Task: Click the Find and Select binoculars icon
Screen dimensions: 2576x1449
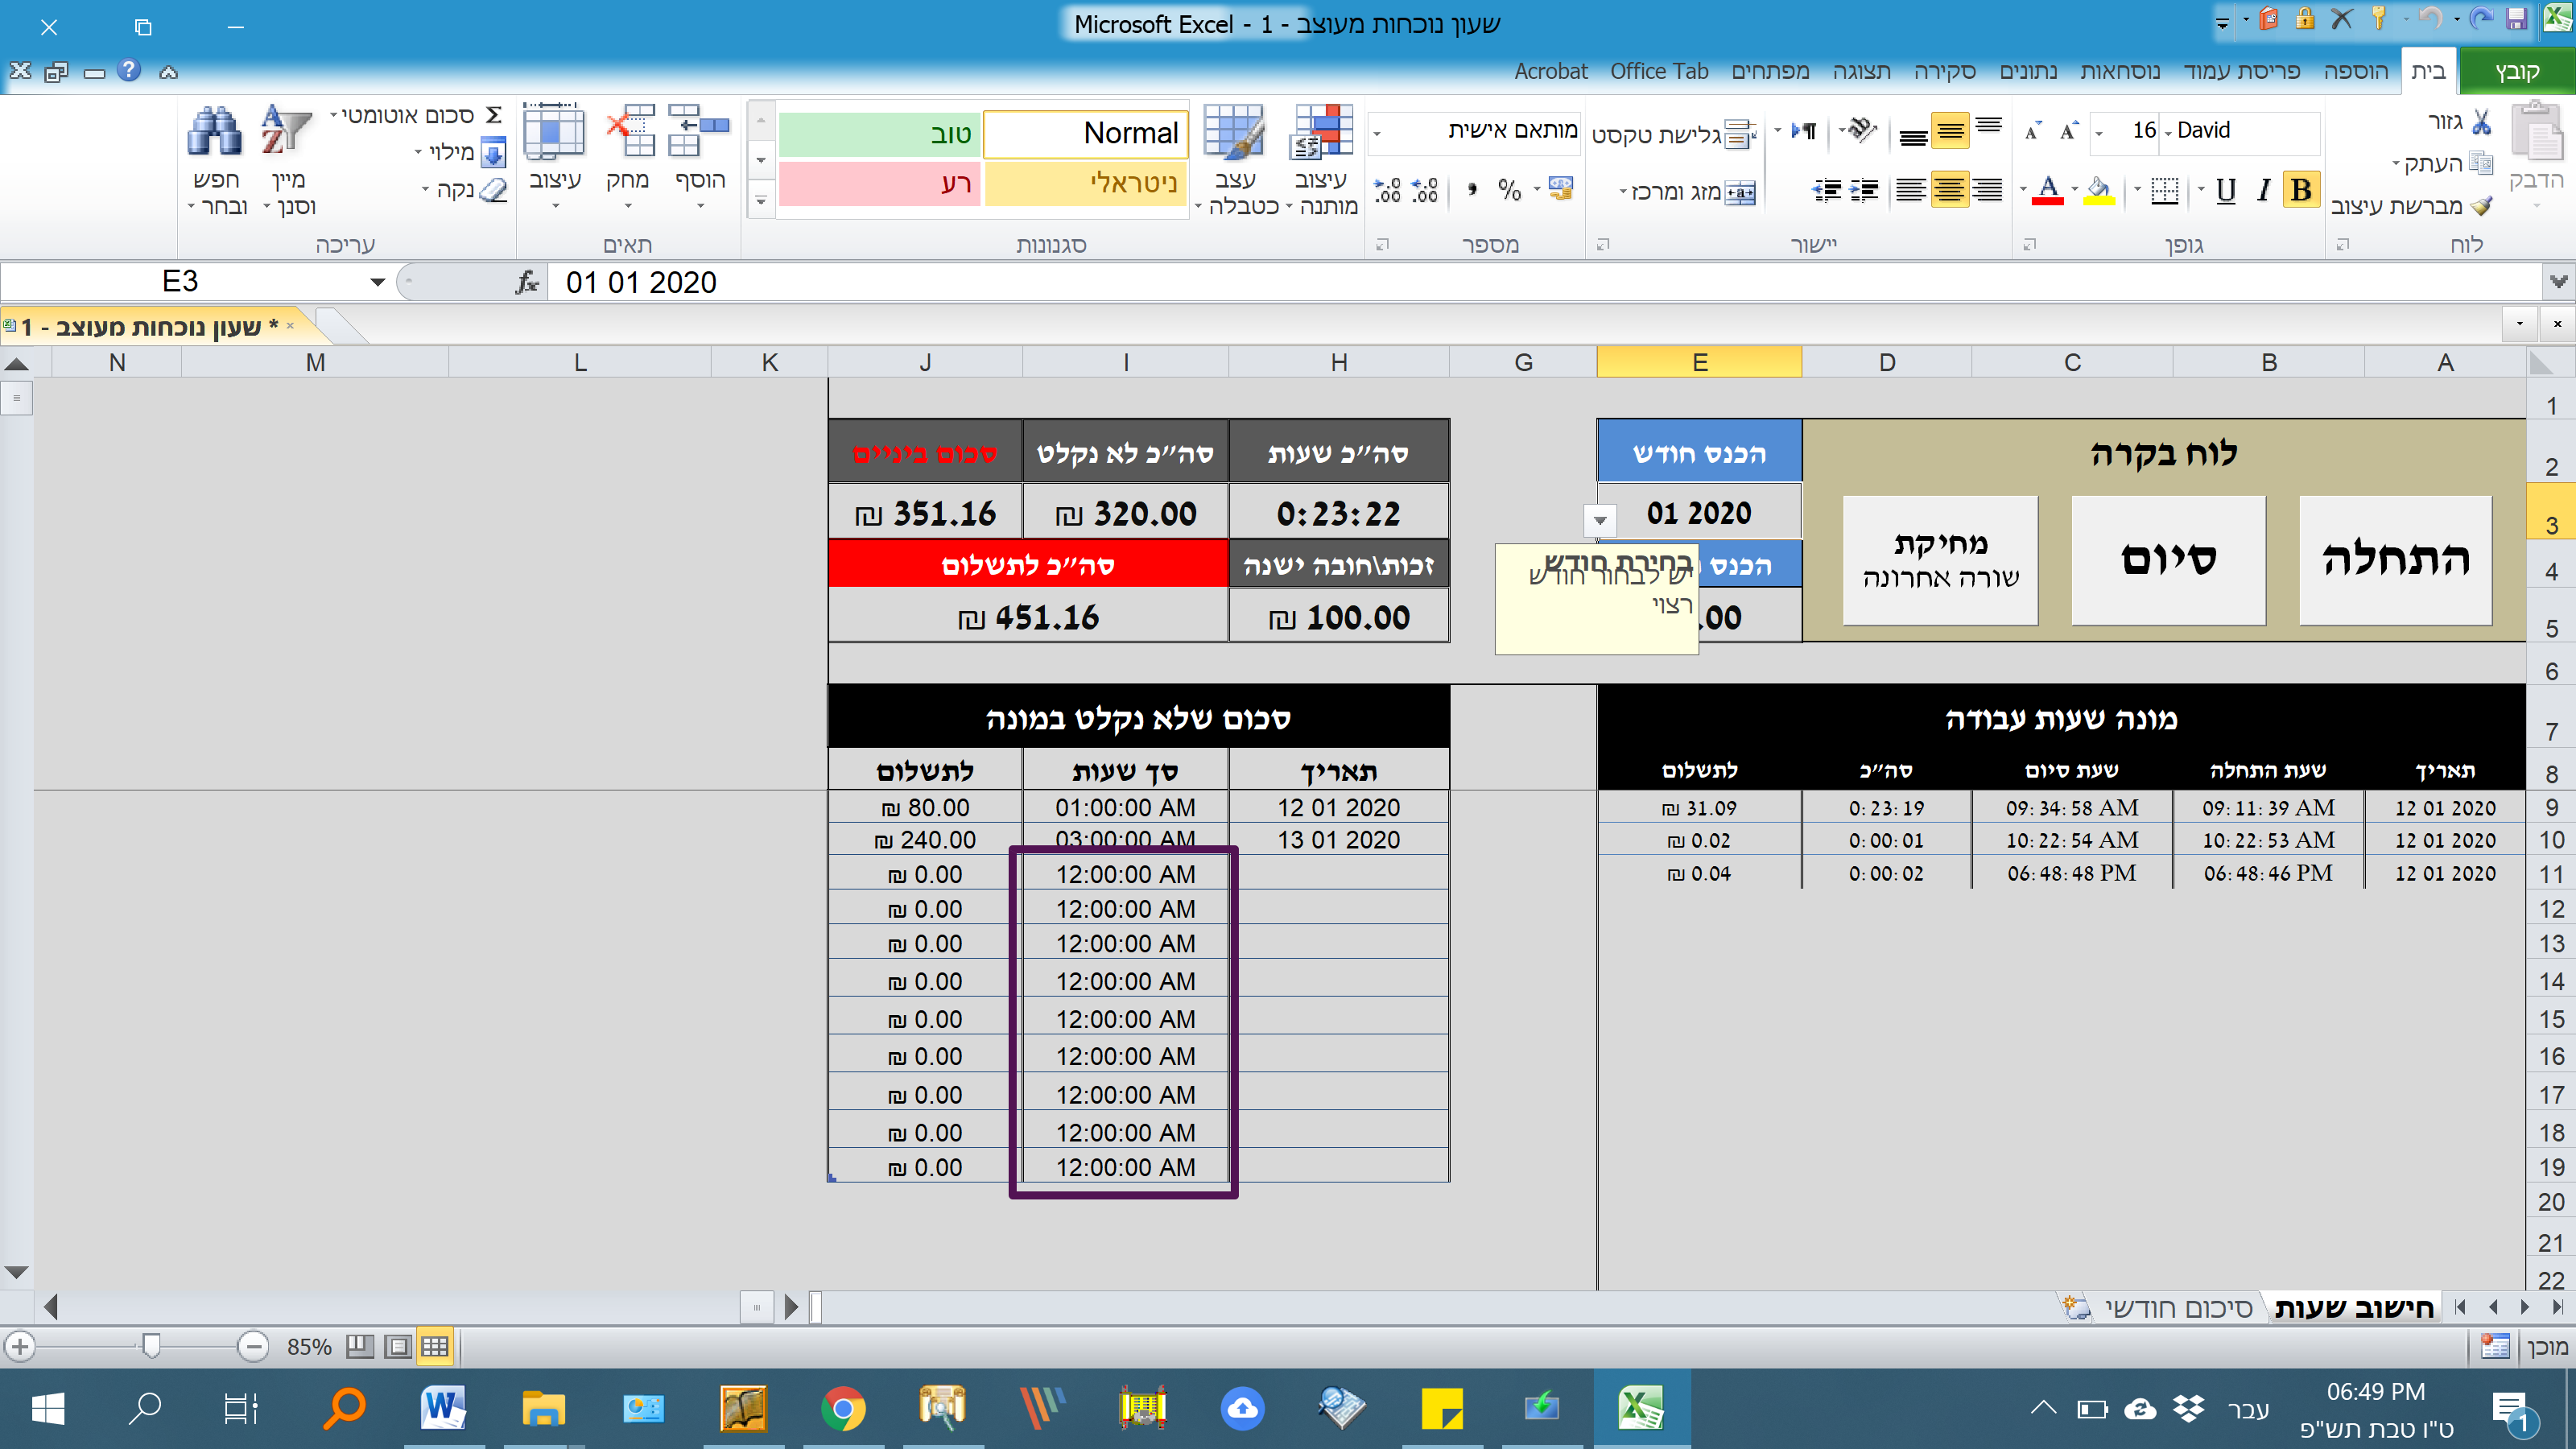Action: point(214,132)
